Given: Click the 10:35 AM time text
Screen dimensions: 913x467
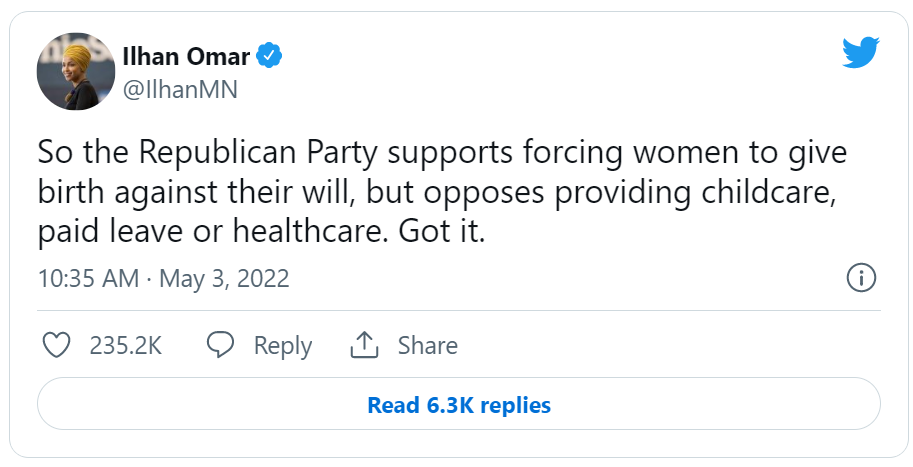Looking at the screenshot, I should pos(89,278).
